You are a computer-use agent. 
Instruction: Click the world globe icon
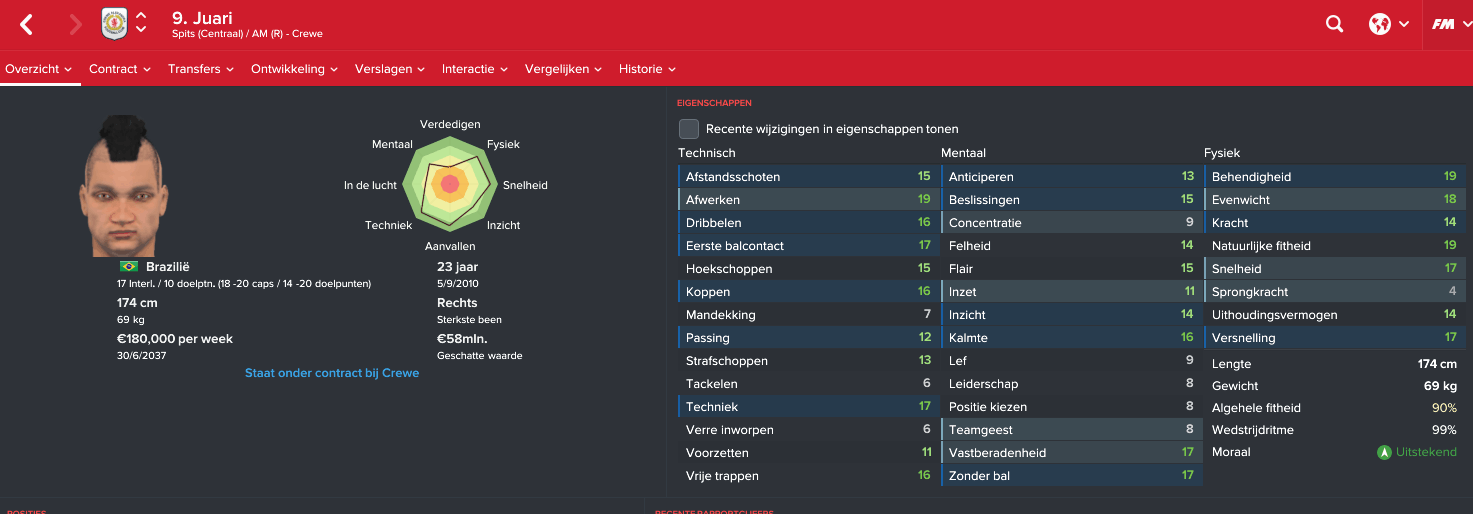(x=1380, y=25)
